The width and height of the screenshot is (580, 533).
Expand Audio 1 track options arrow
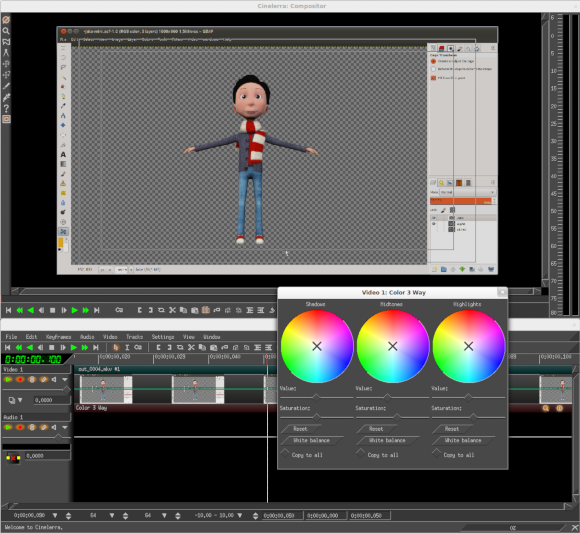[65, 427]
